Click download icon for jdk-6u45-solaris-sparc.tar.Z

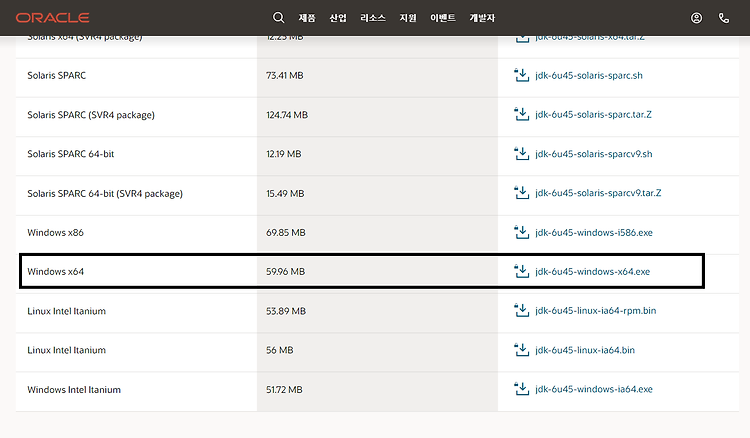pos(521,114)
